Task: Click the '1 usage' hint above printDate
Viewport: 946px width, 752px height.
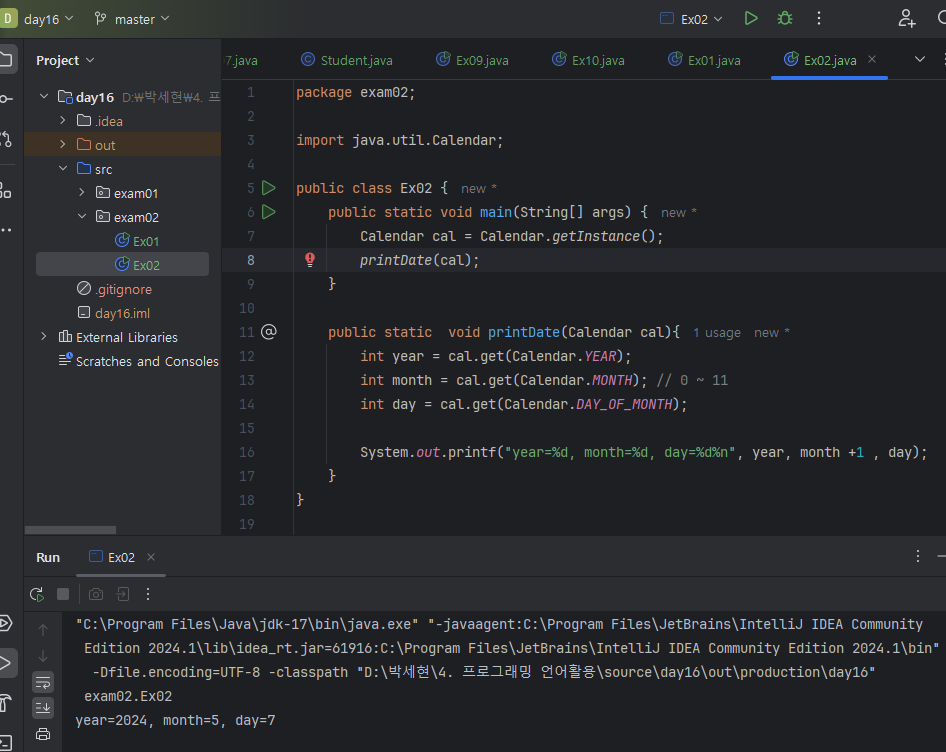Action: click(717, 333)
